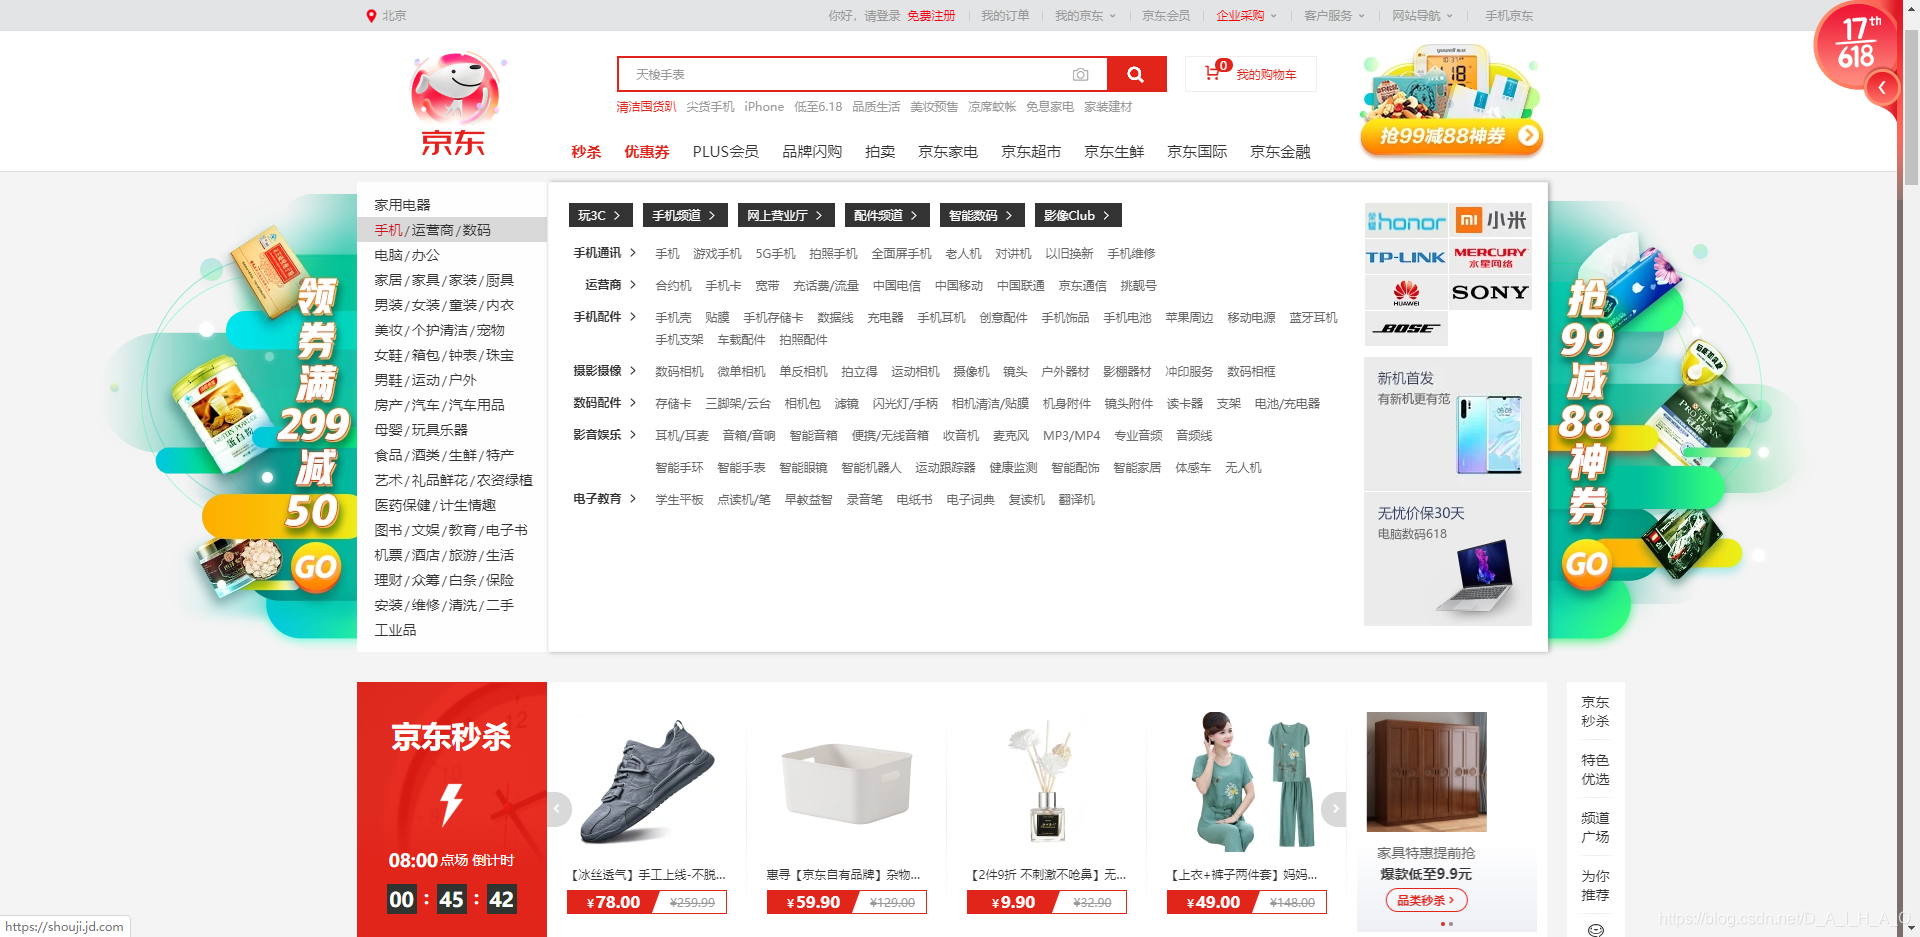Click the 影像Club channel button
Image resolution: width=1920 pixels, height=937 pixels.
coord(1078,215)
